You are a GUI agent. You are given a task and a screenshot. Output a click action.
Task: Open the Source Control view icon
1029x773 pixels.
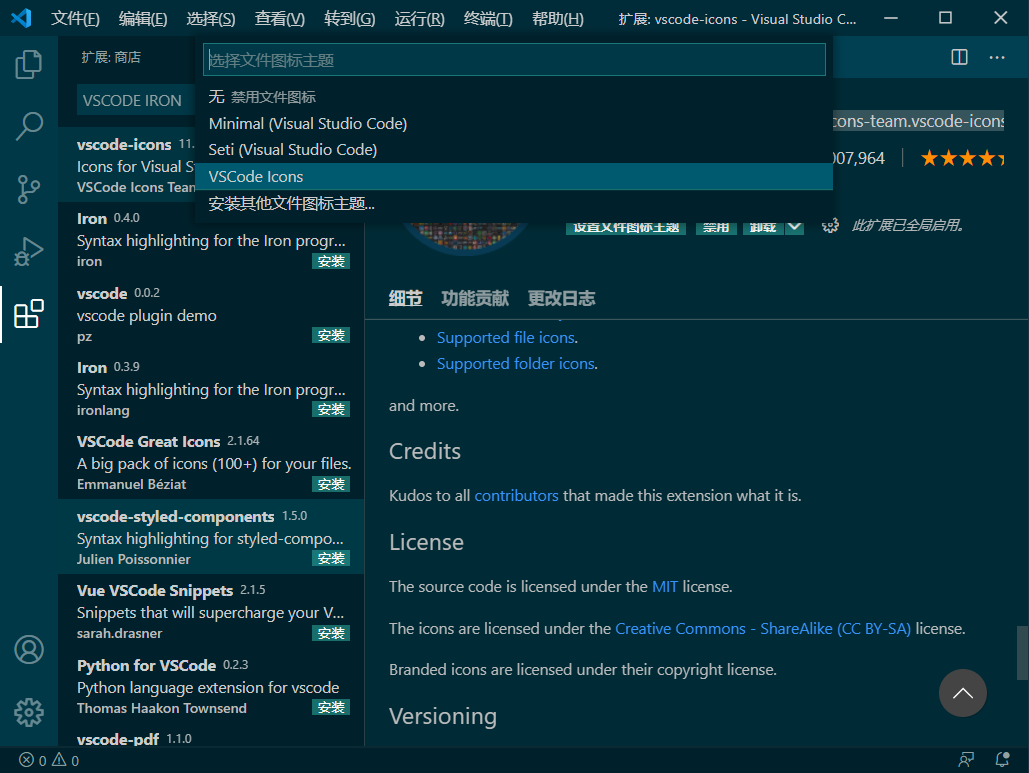[28, 189]
